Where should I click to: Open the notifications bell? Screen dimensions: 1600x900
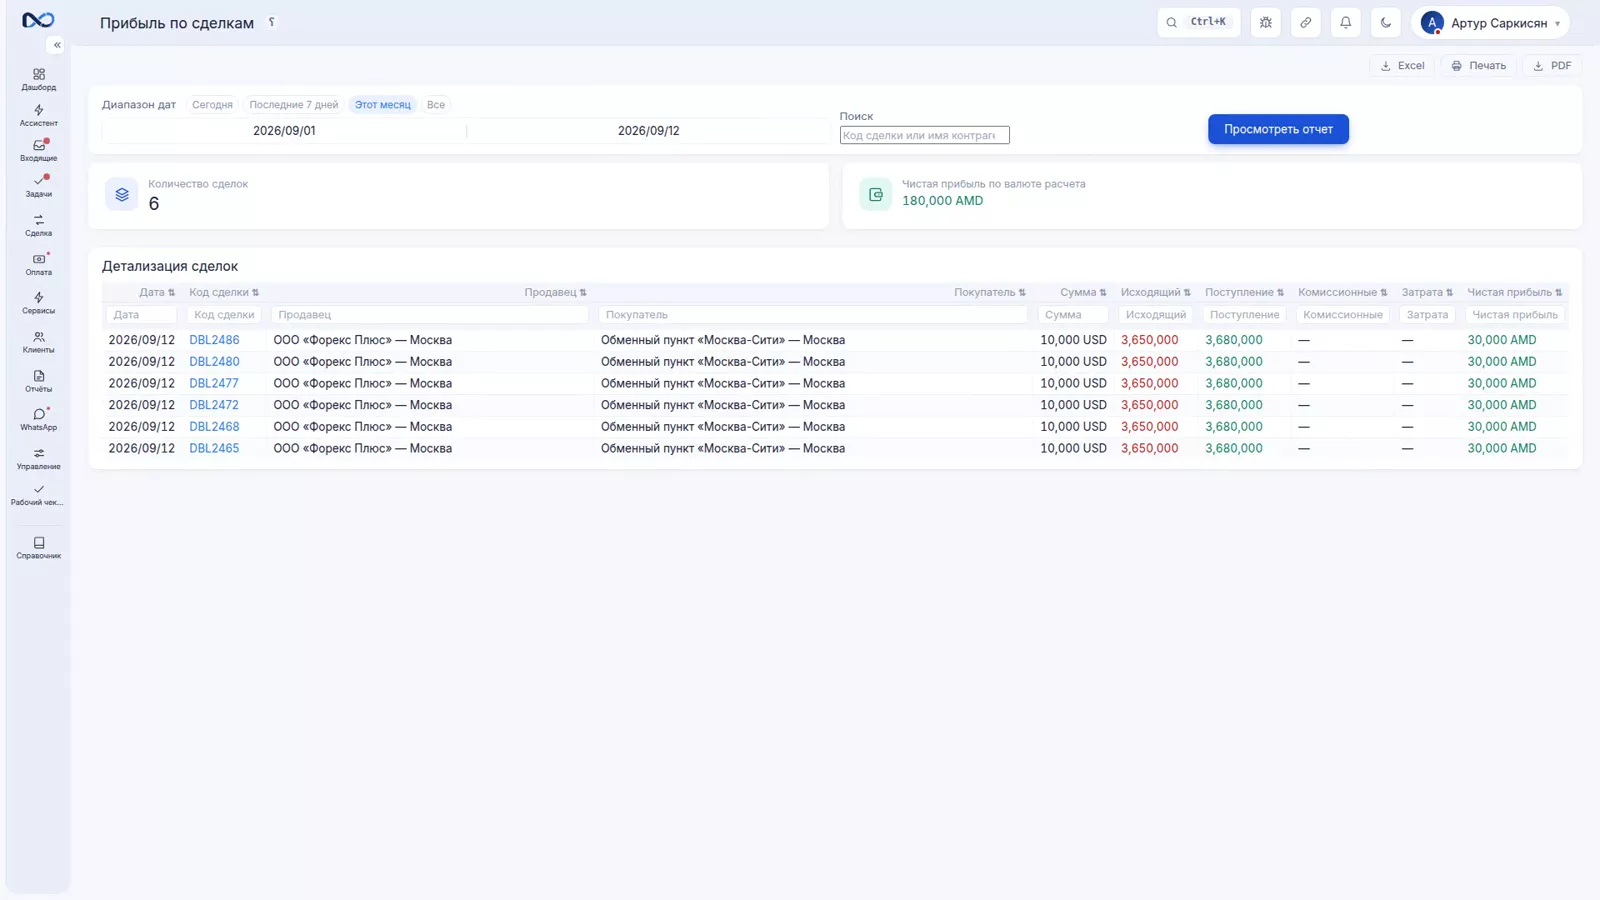coord(1346,22)
